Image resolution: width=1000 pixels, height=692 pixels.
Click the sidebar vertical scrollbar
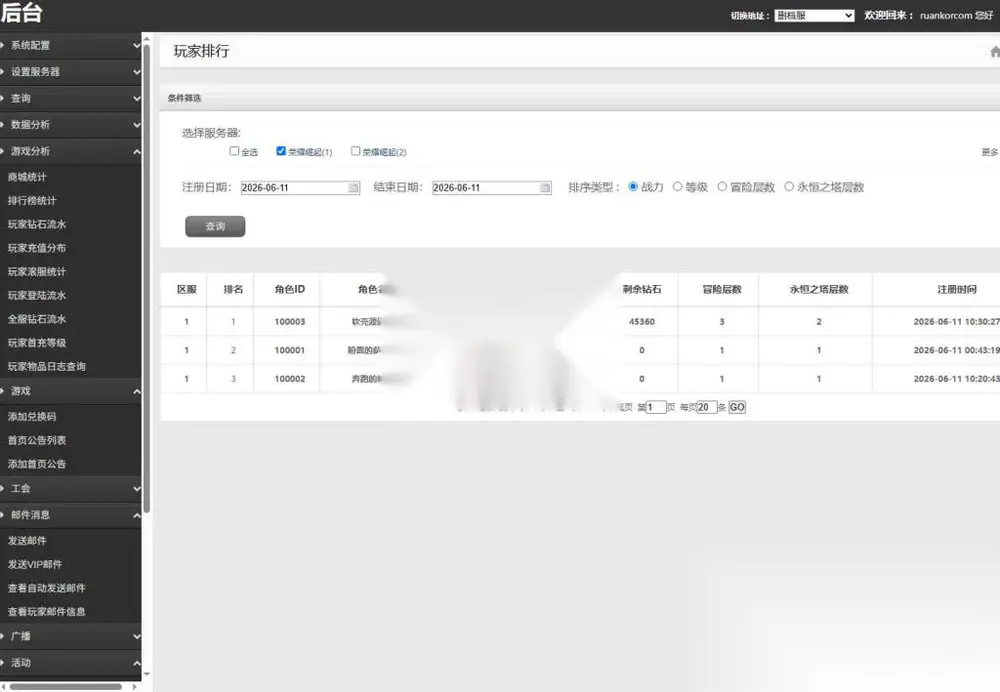pos(147,277)
